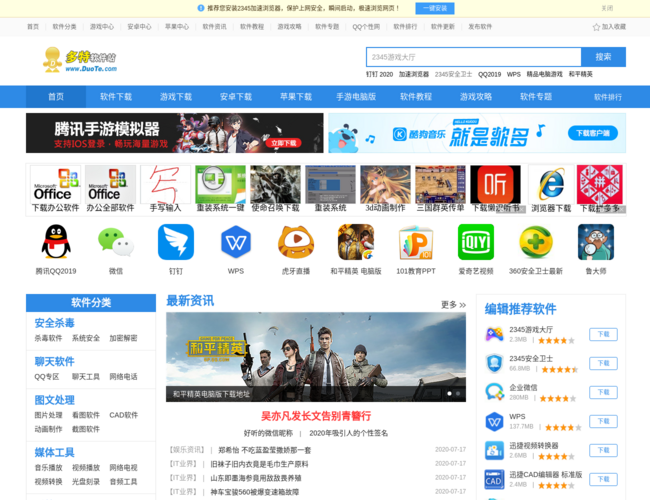Click the WPS icon in recommended list

(x=494, y=421)
